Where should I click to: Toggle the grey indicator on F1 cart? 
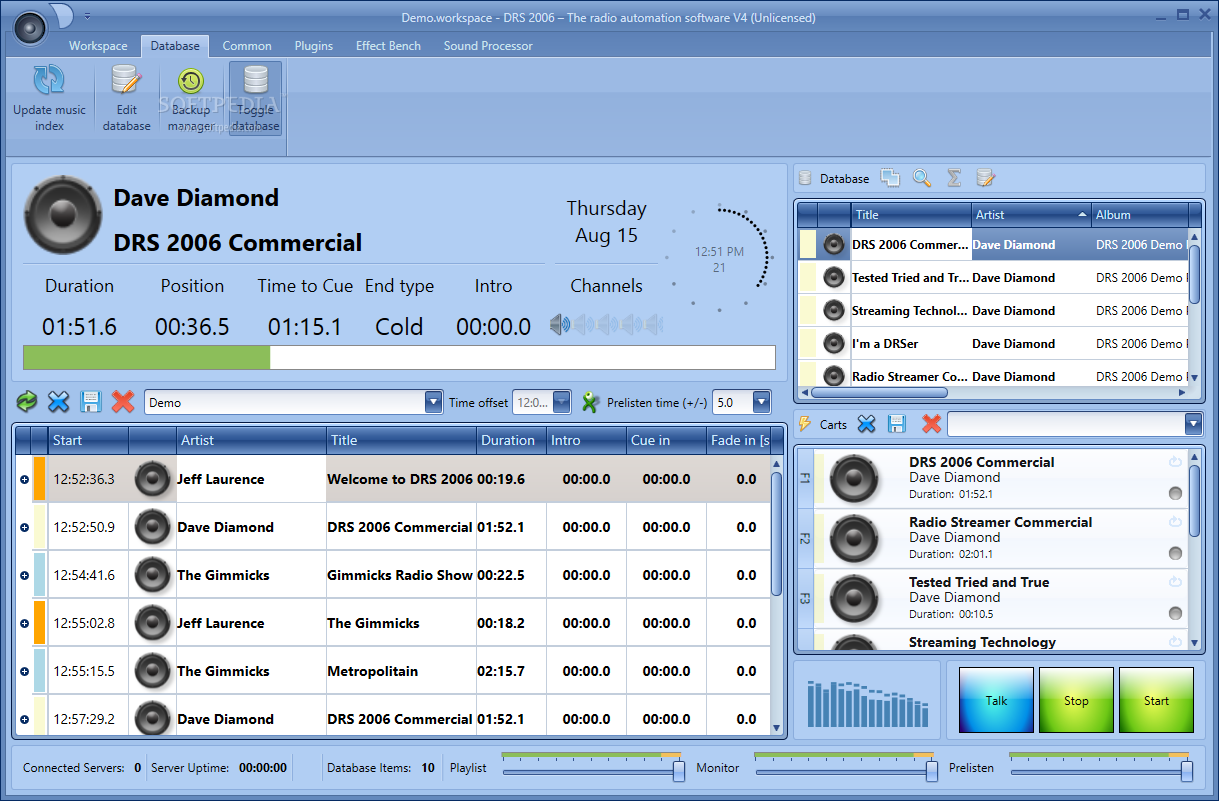tap(1175, 493)
